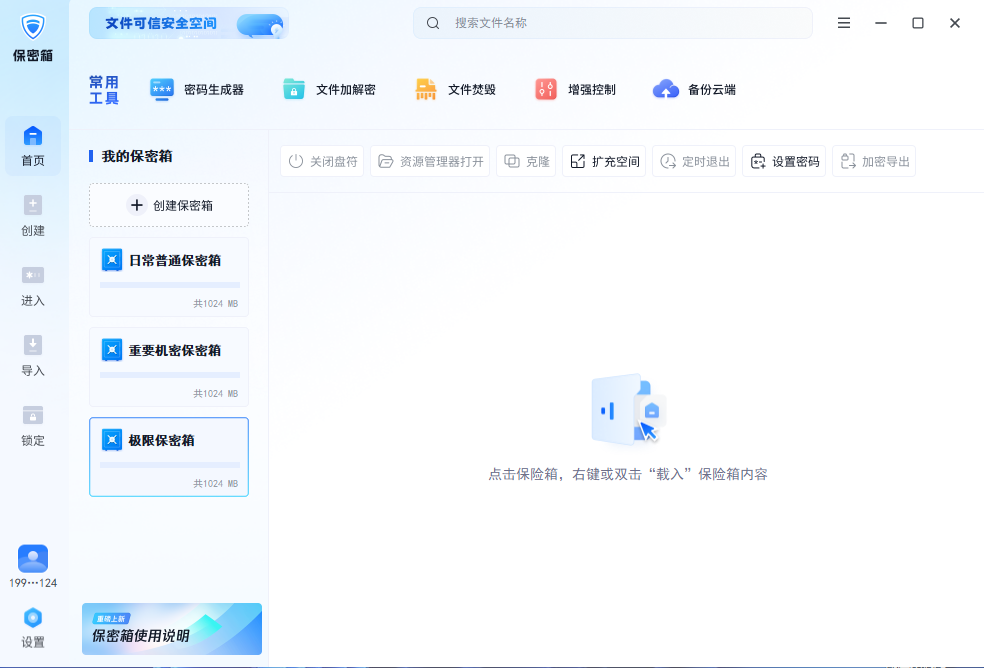Launch the 文件焚毁 file shredder tool
The image size is (984, 668).
click(x=456, y=90)
